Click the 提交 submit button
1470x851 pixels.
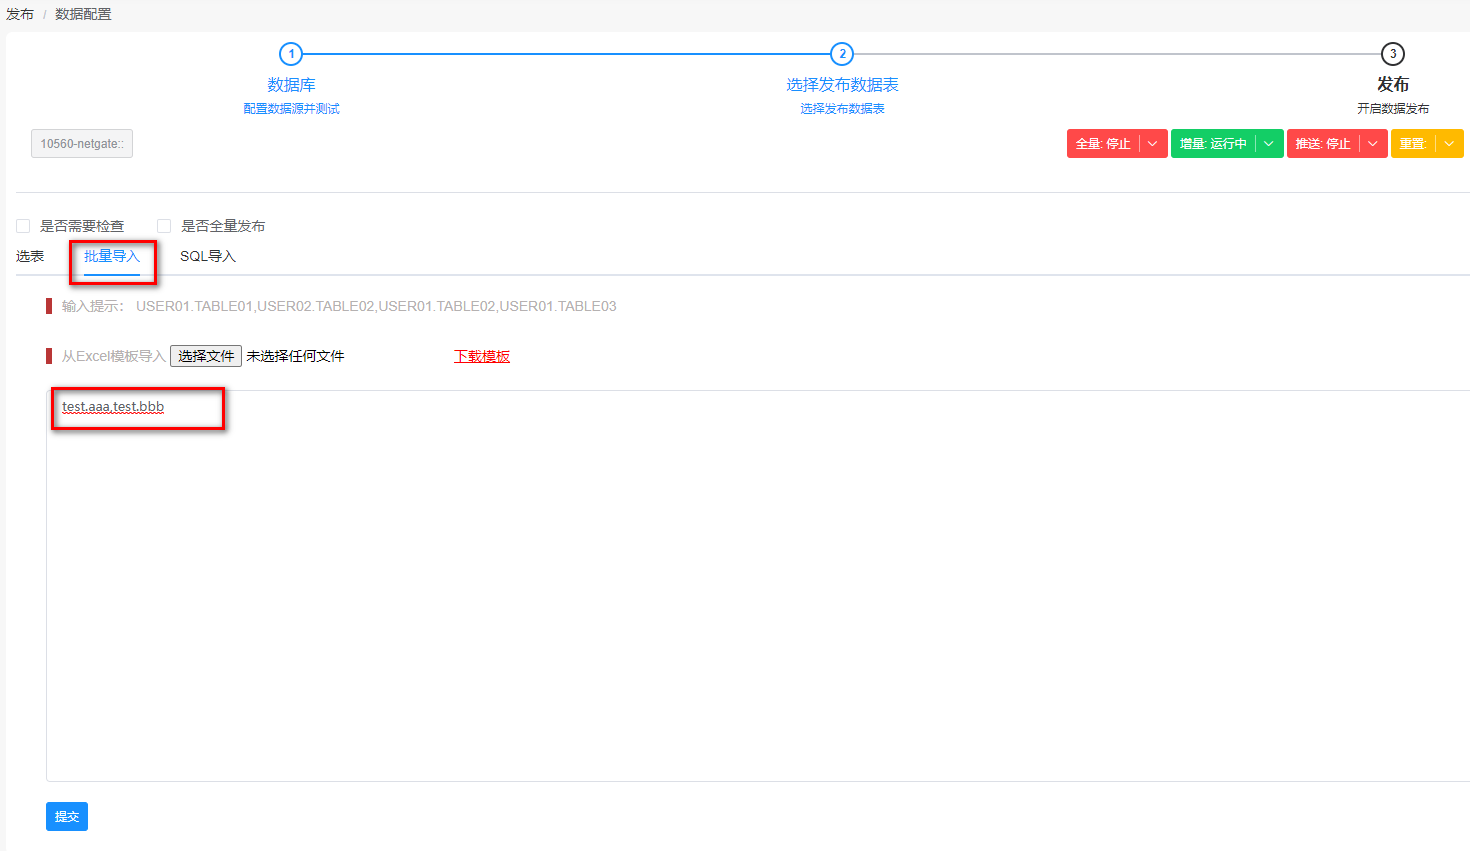(67, 817)
